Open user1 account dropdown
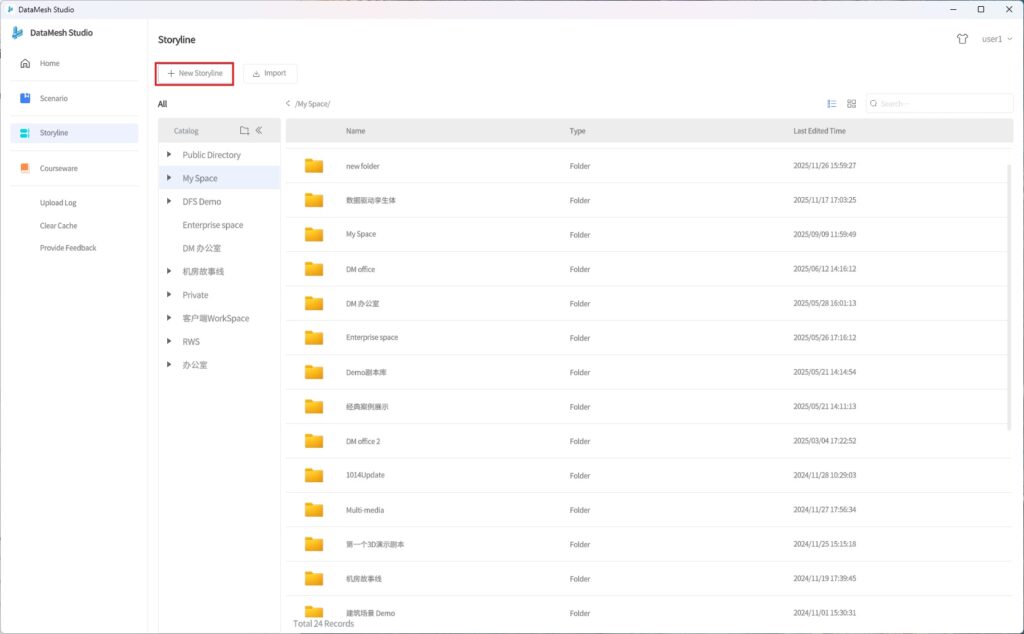The height and width of the screenshot is (634, 1024). point(996,39)
